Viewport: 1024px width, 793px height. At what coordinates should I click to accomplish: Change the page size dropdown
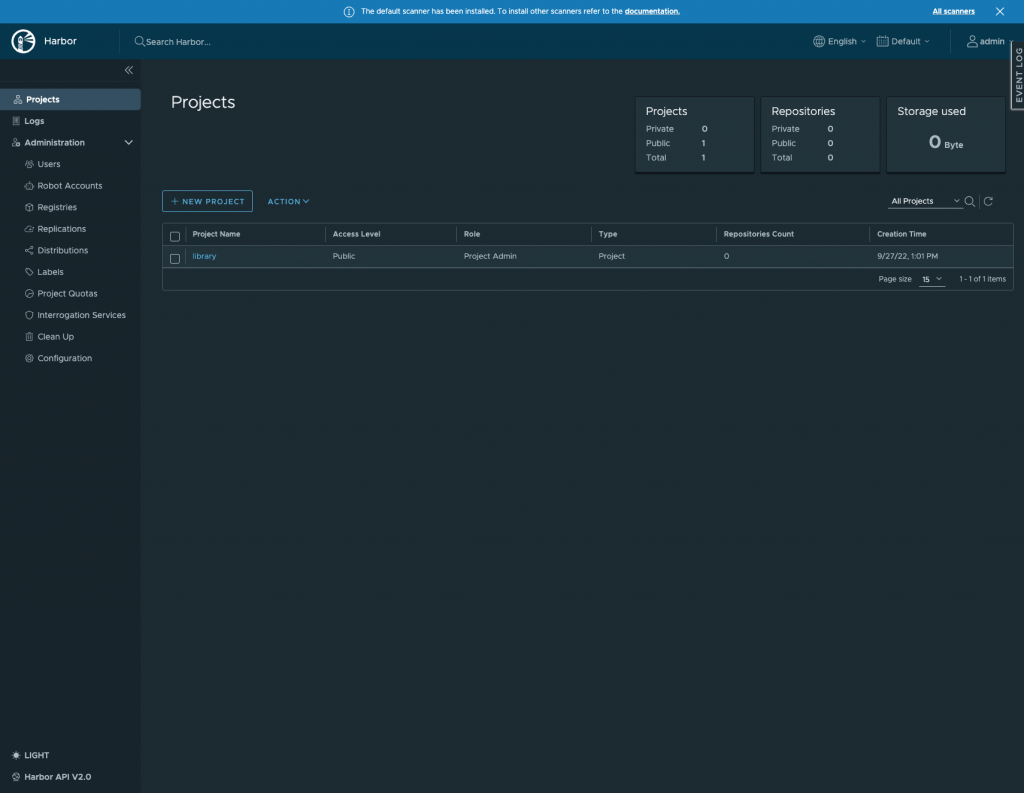pos(932,280)
